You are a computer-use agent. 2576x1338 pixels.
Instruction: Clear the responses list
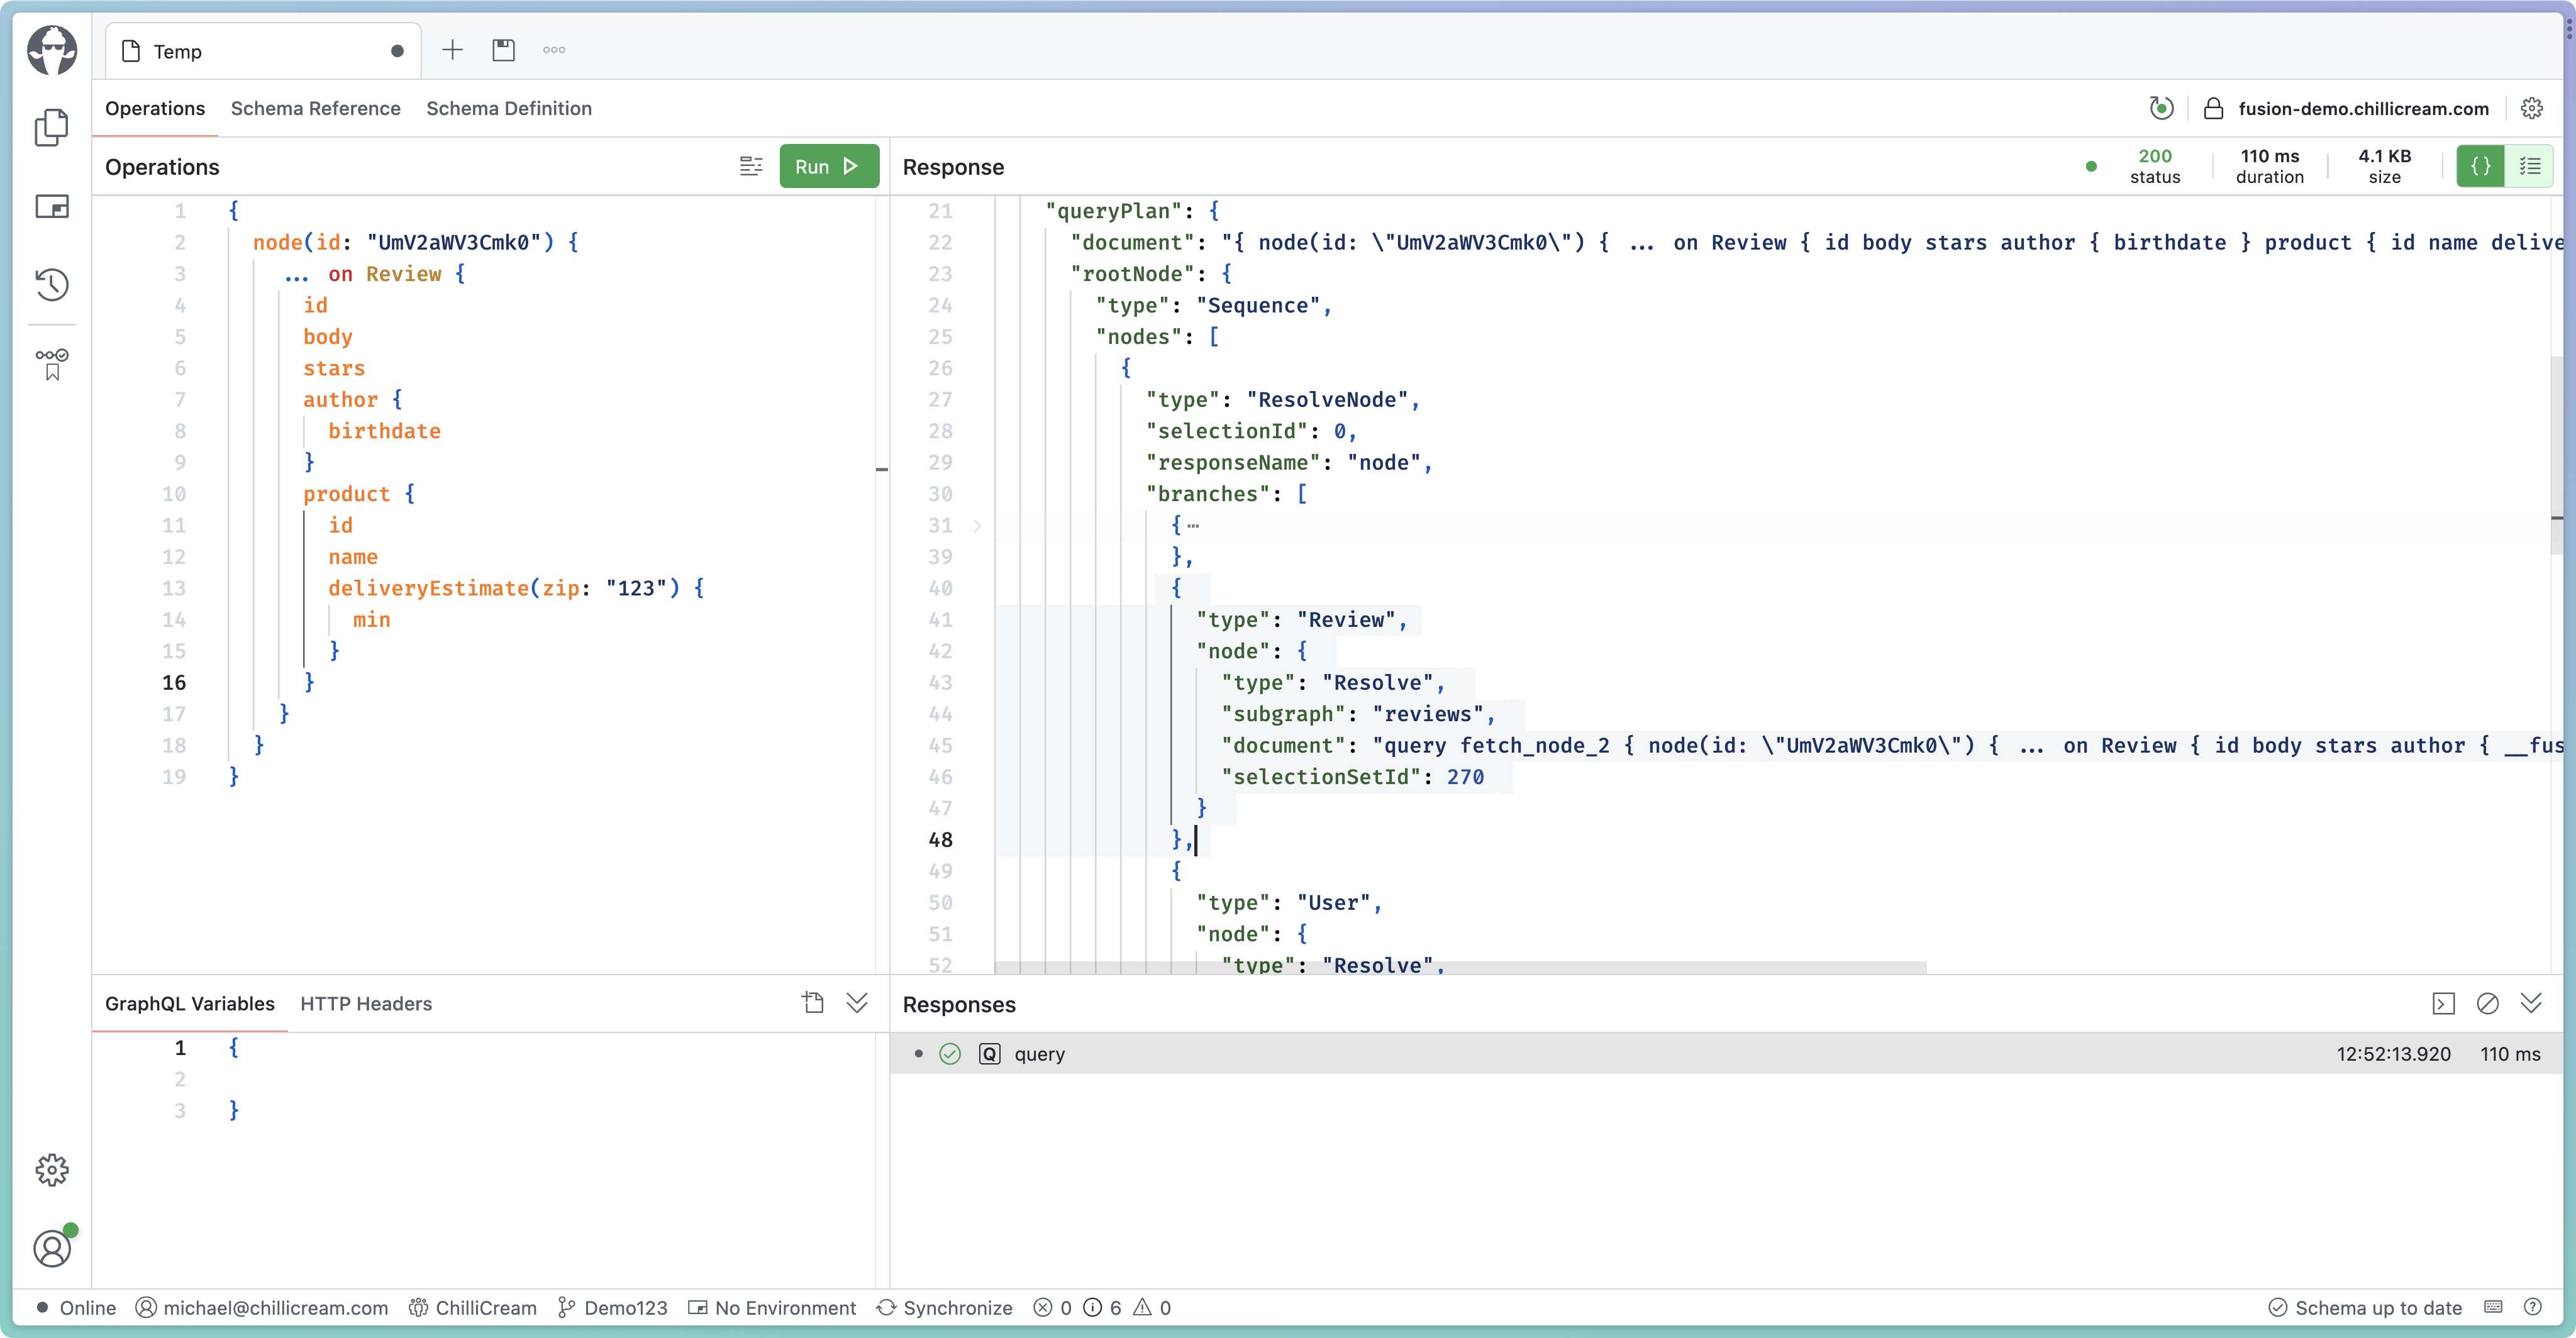coord(2487,1003)
